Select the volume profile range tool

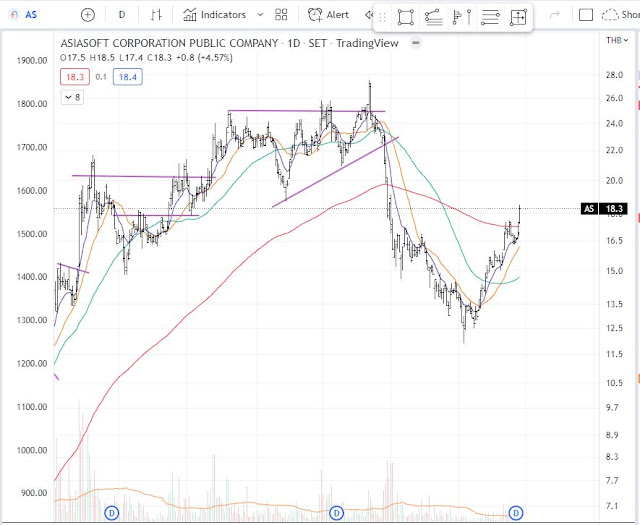pyautogui.click(x=462, y=17)
